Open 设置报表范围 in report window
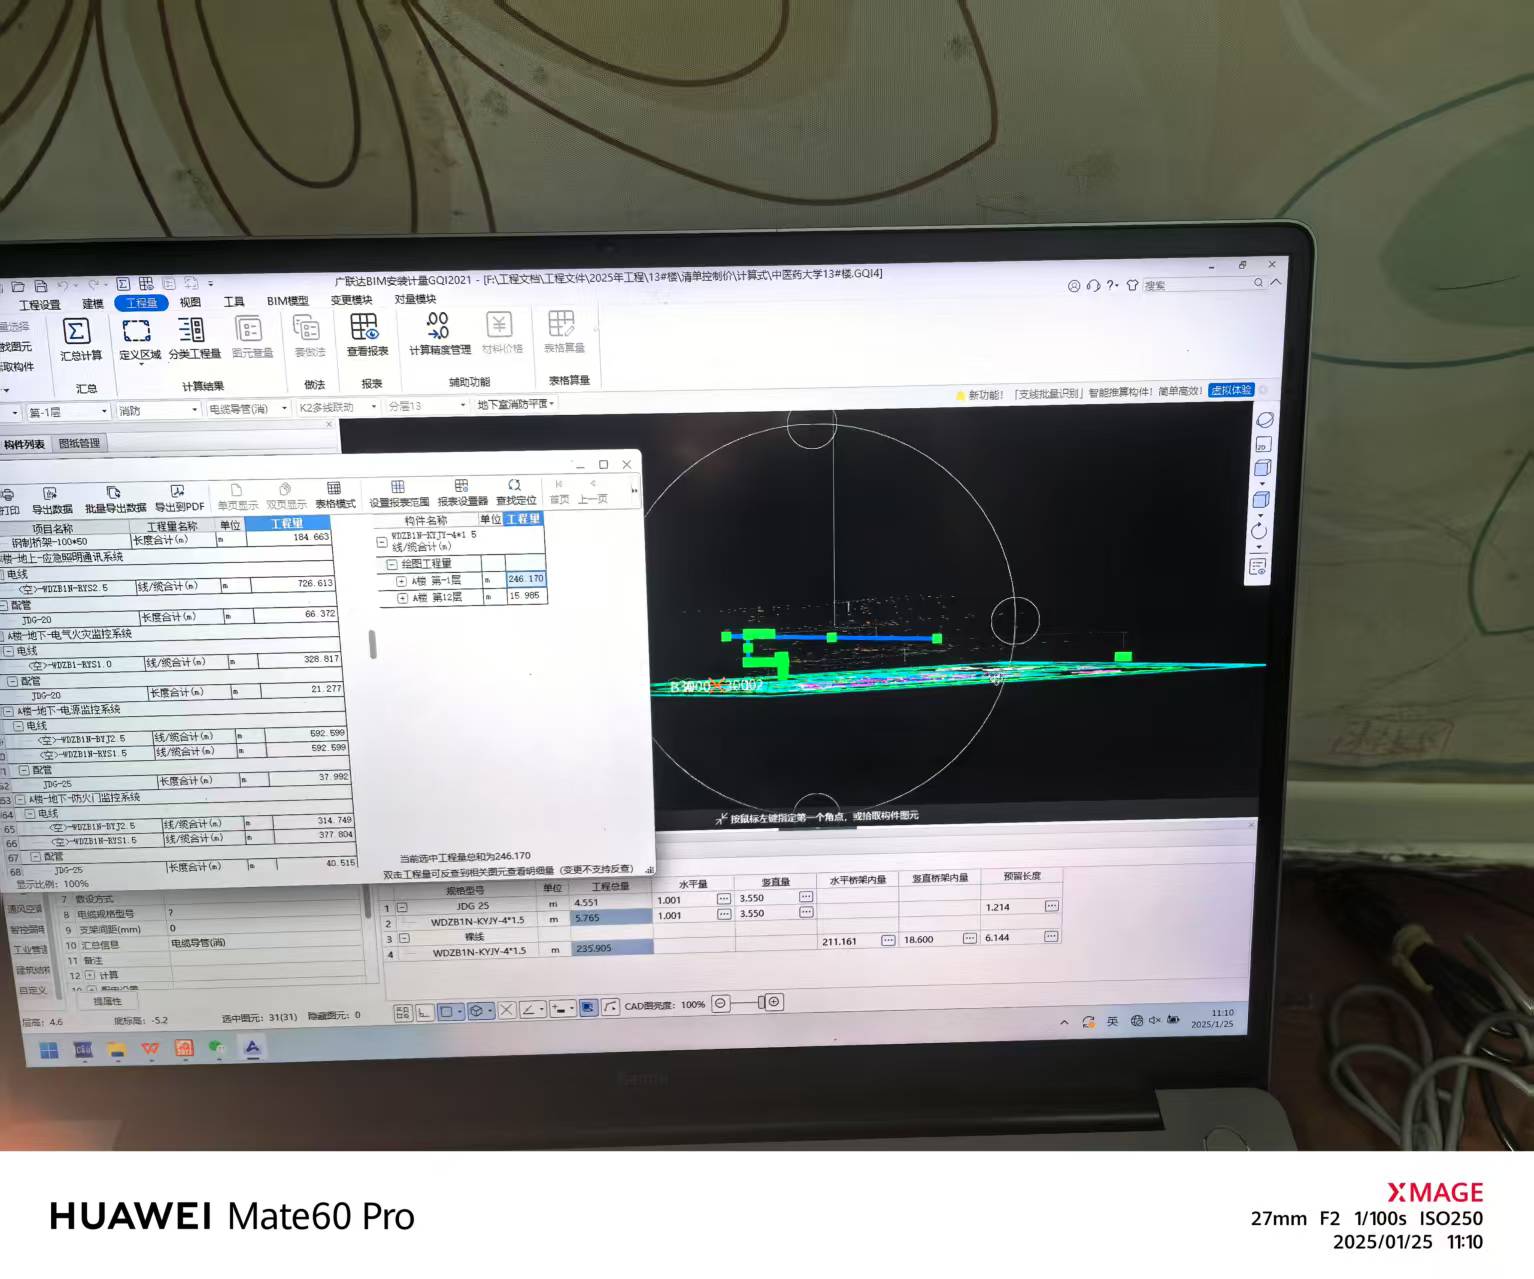This screenshot has height=1279, width=1534. (399, 494)
